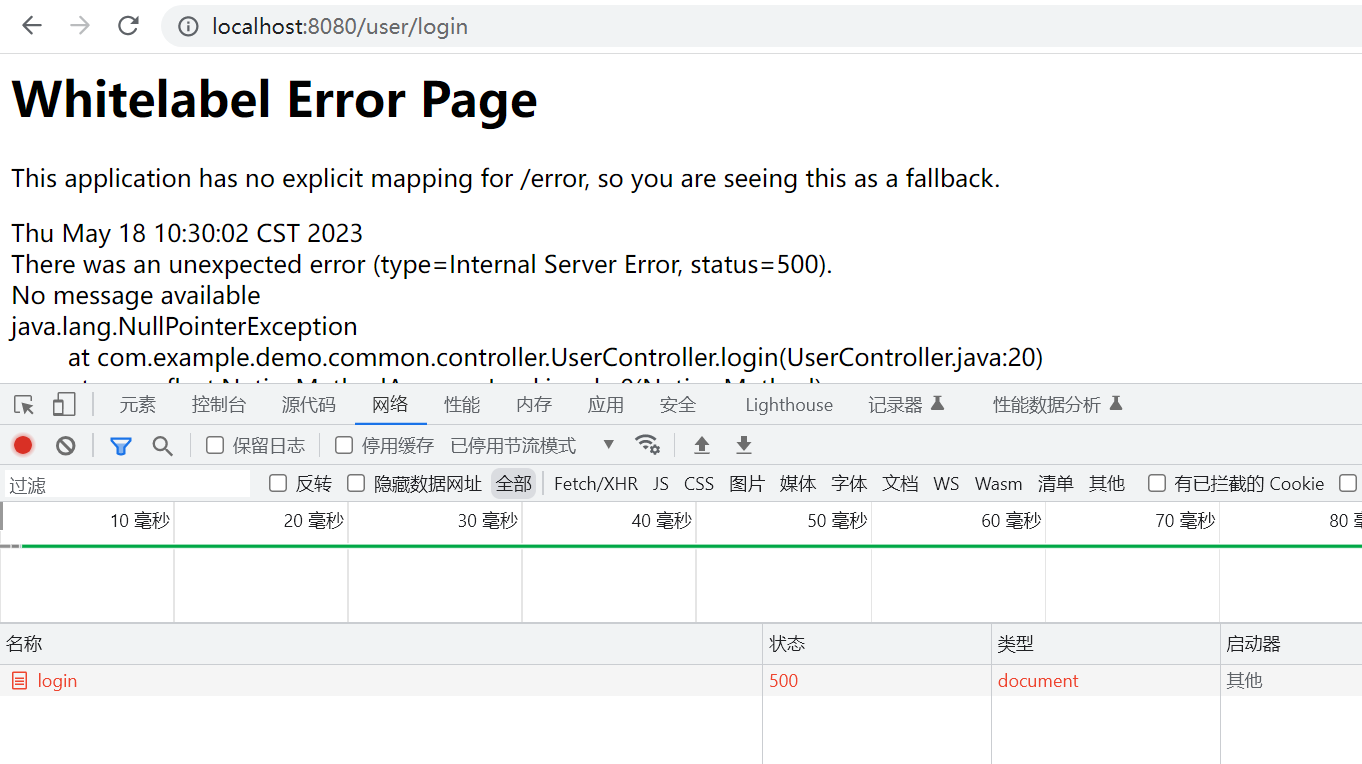Switch to the 控制台 tab
Viewport: 1362px width, 764px height.
point(219,405)
